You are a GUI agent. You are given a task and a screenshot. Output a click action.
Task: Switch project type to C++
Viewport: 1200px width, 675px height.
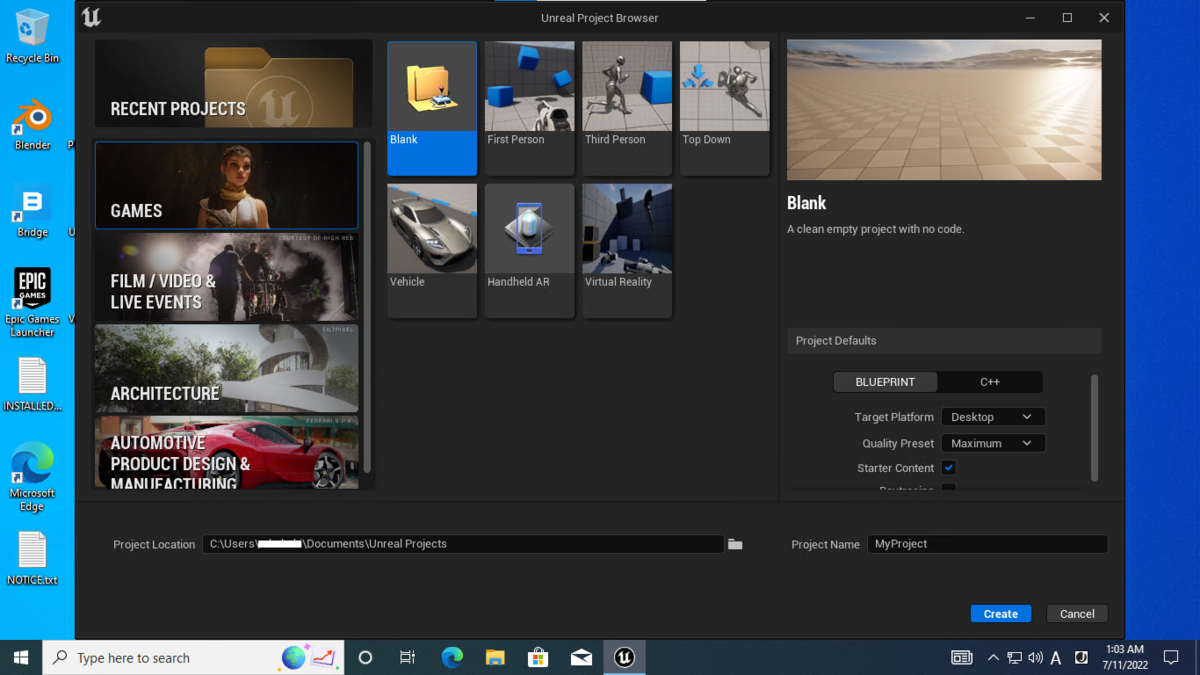pos(990,381)
